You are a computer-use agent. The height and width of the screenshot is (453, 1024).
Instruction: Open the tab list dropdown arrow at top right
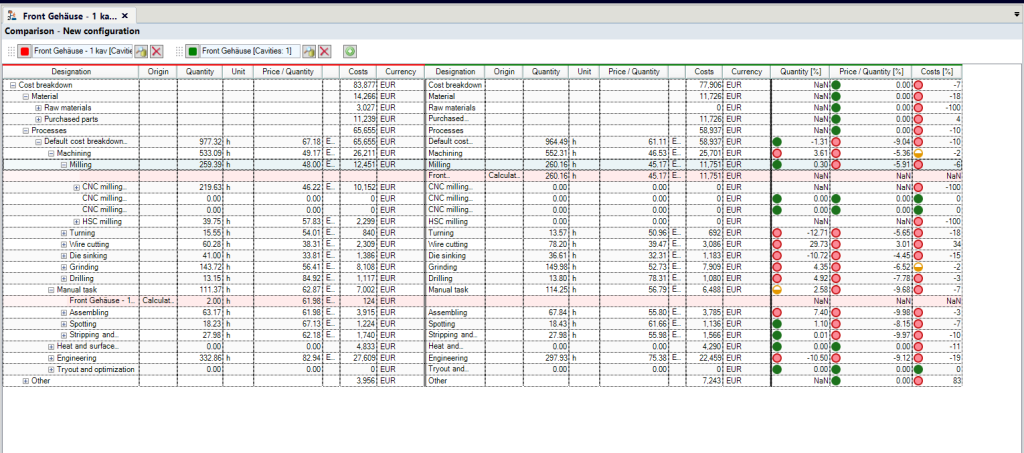click(1017, 13)
